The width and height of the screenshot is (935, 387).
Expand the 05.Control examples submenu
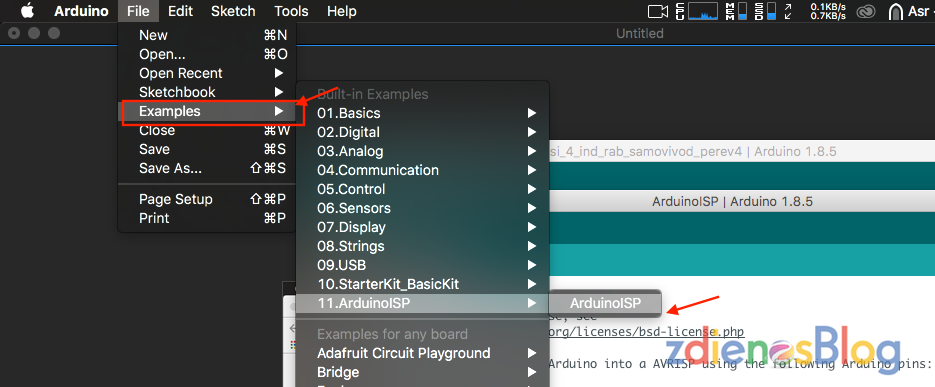pos(423,189)
